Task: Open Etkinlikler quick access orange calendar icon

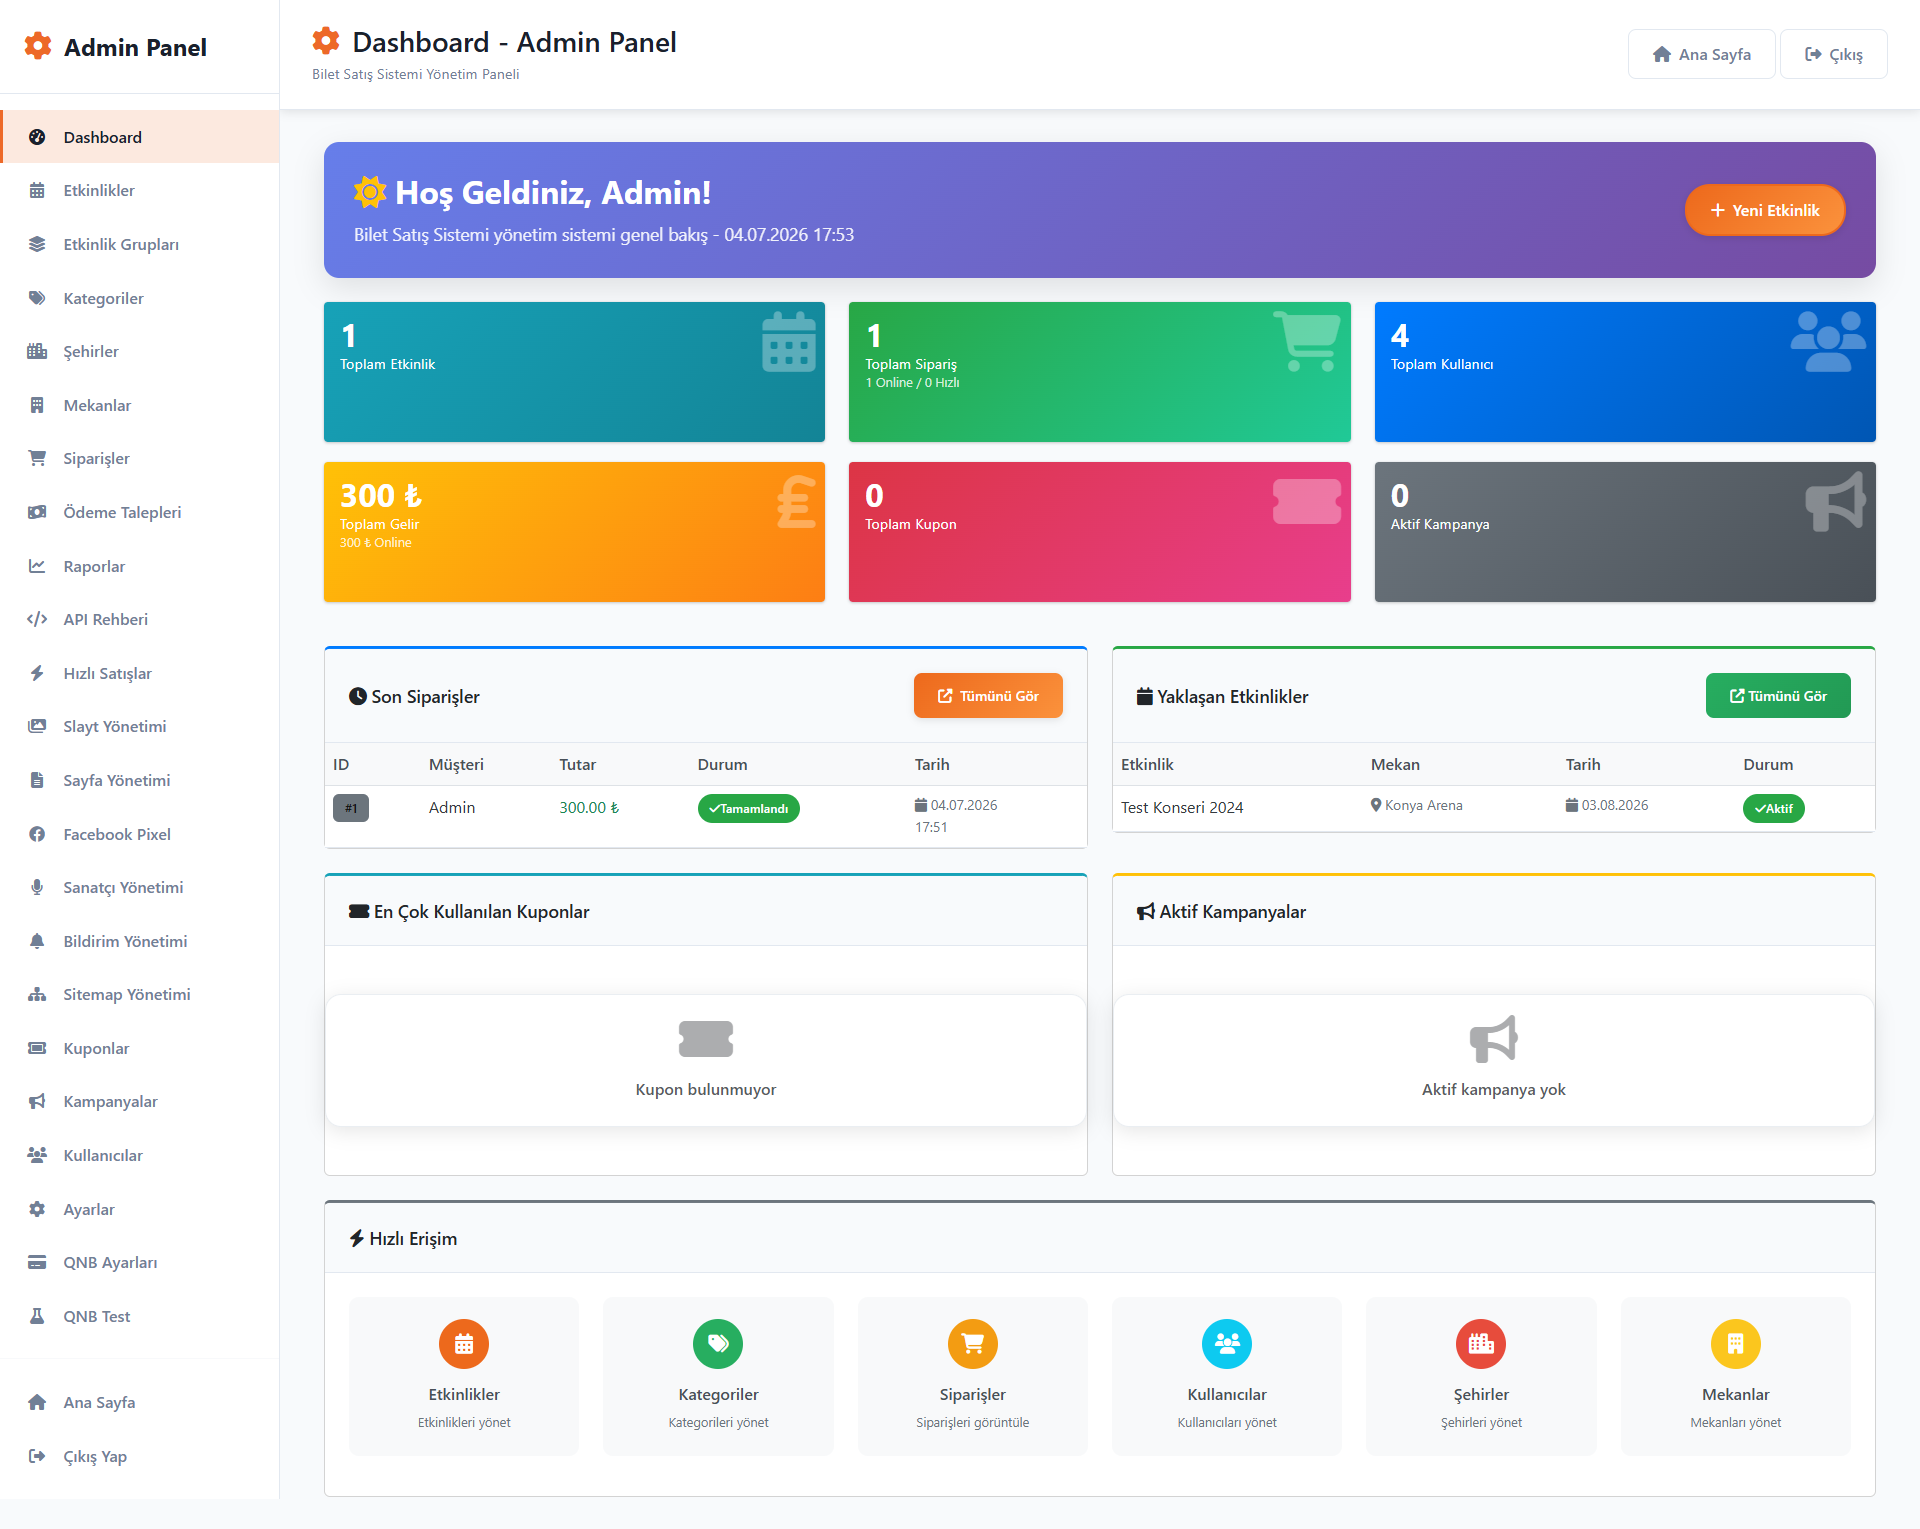Action: tap(464, 1344)
